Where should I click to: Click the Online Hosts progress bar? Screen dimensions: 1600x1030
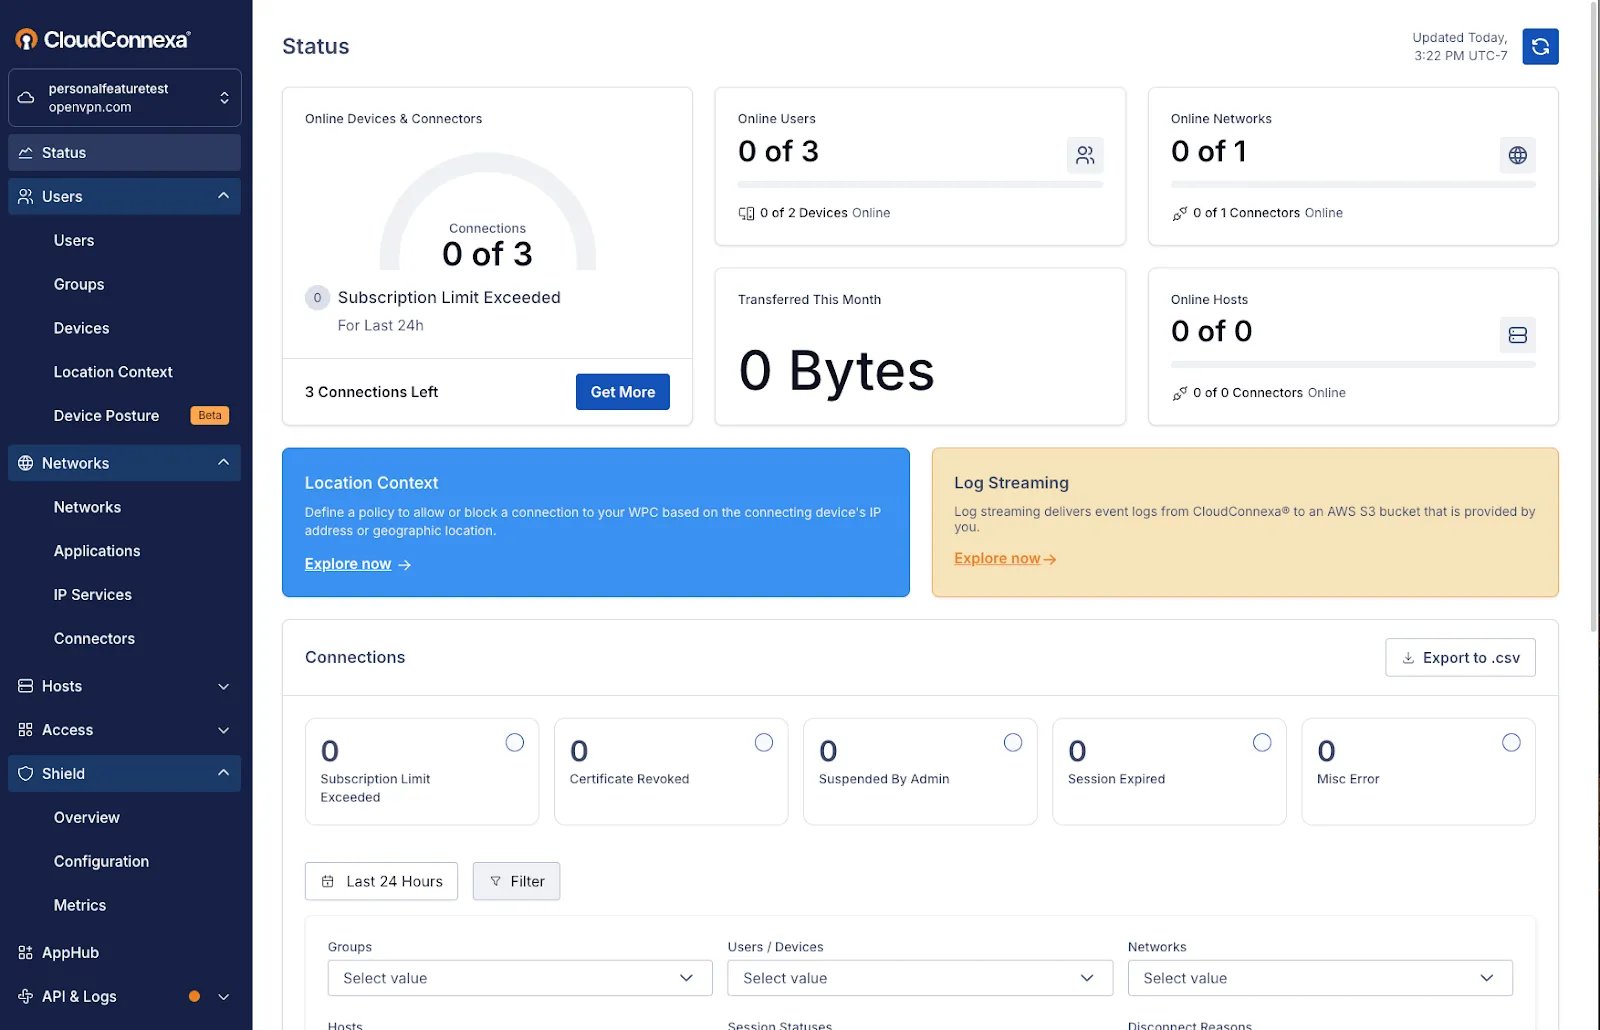coord(1353,364)
